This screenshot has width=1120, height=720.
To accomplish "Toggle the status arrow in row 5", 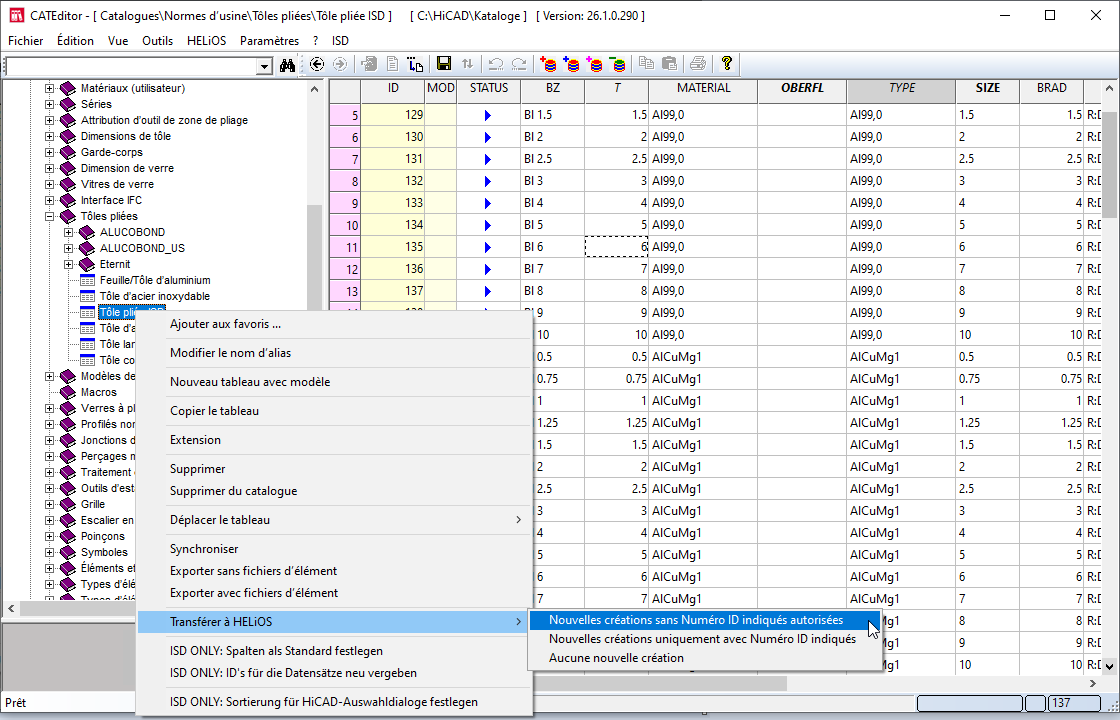I will (x=488, y=115).
